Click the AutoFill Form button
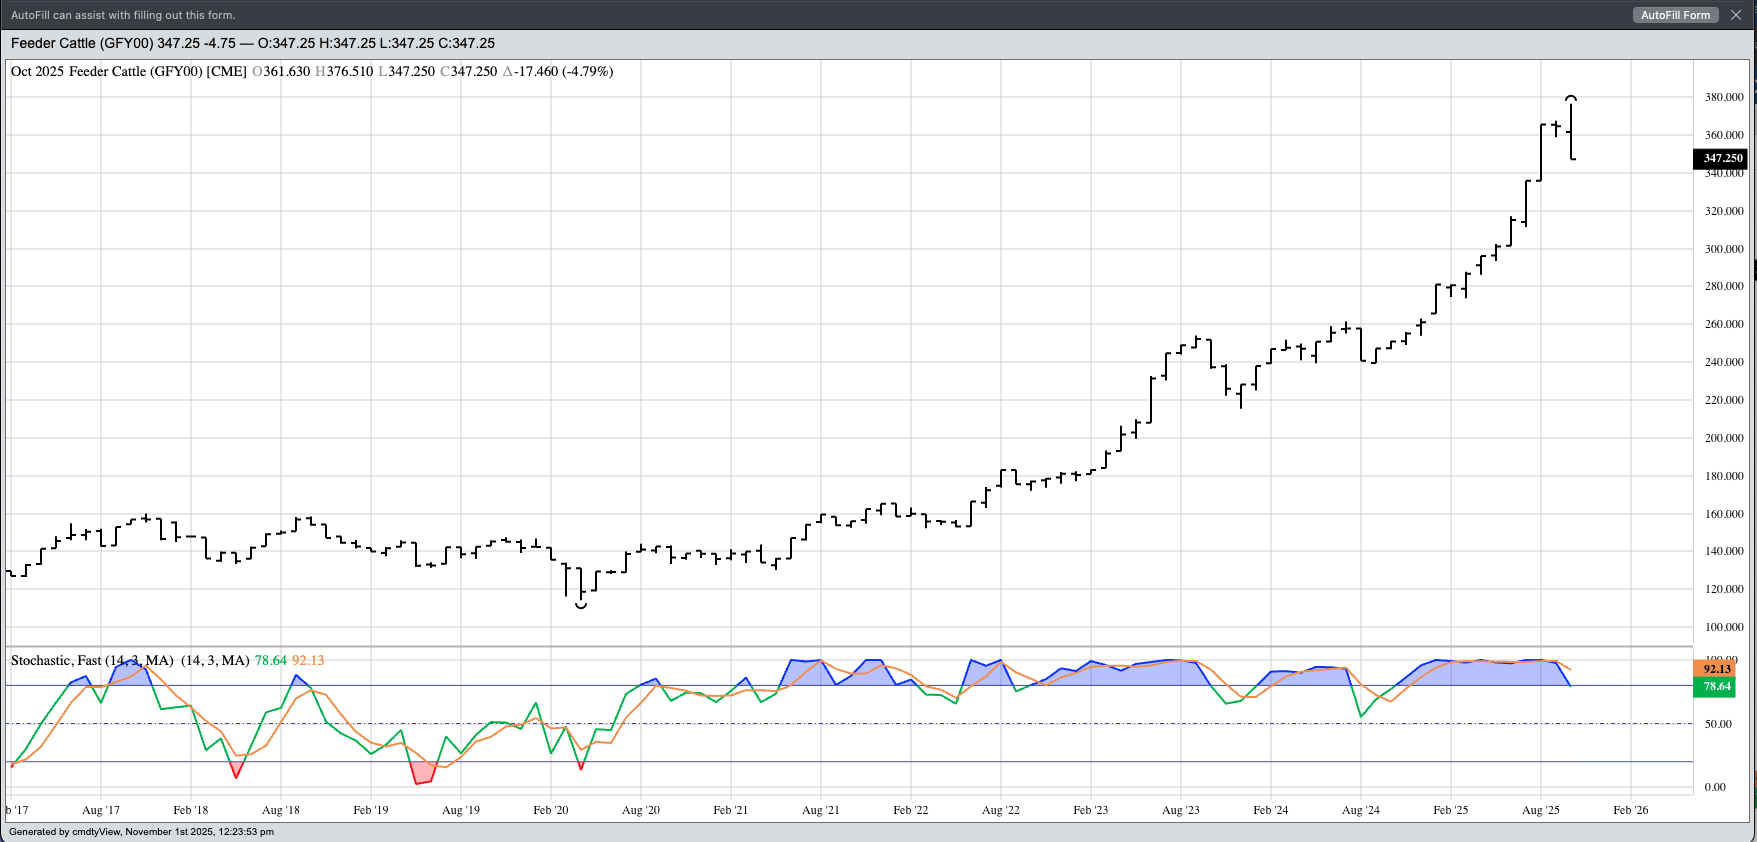 tap(1675, 15)
